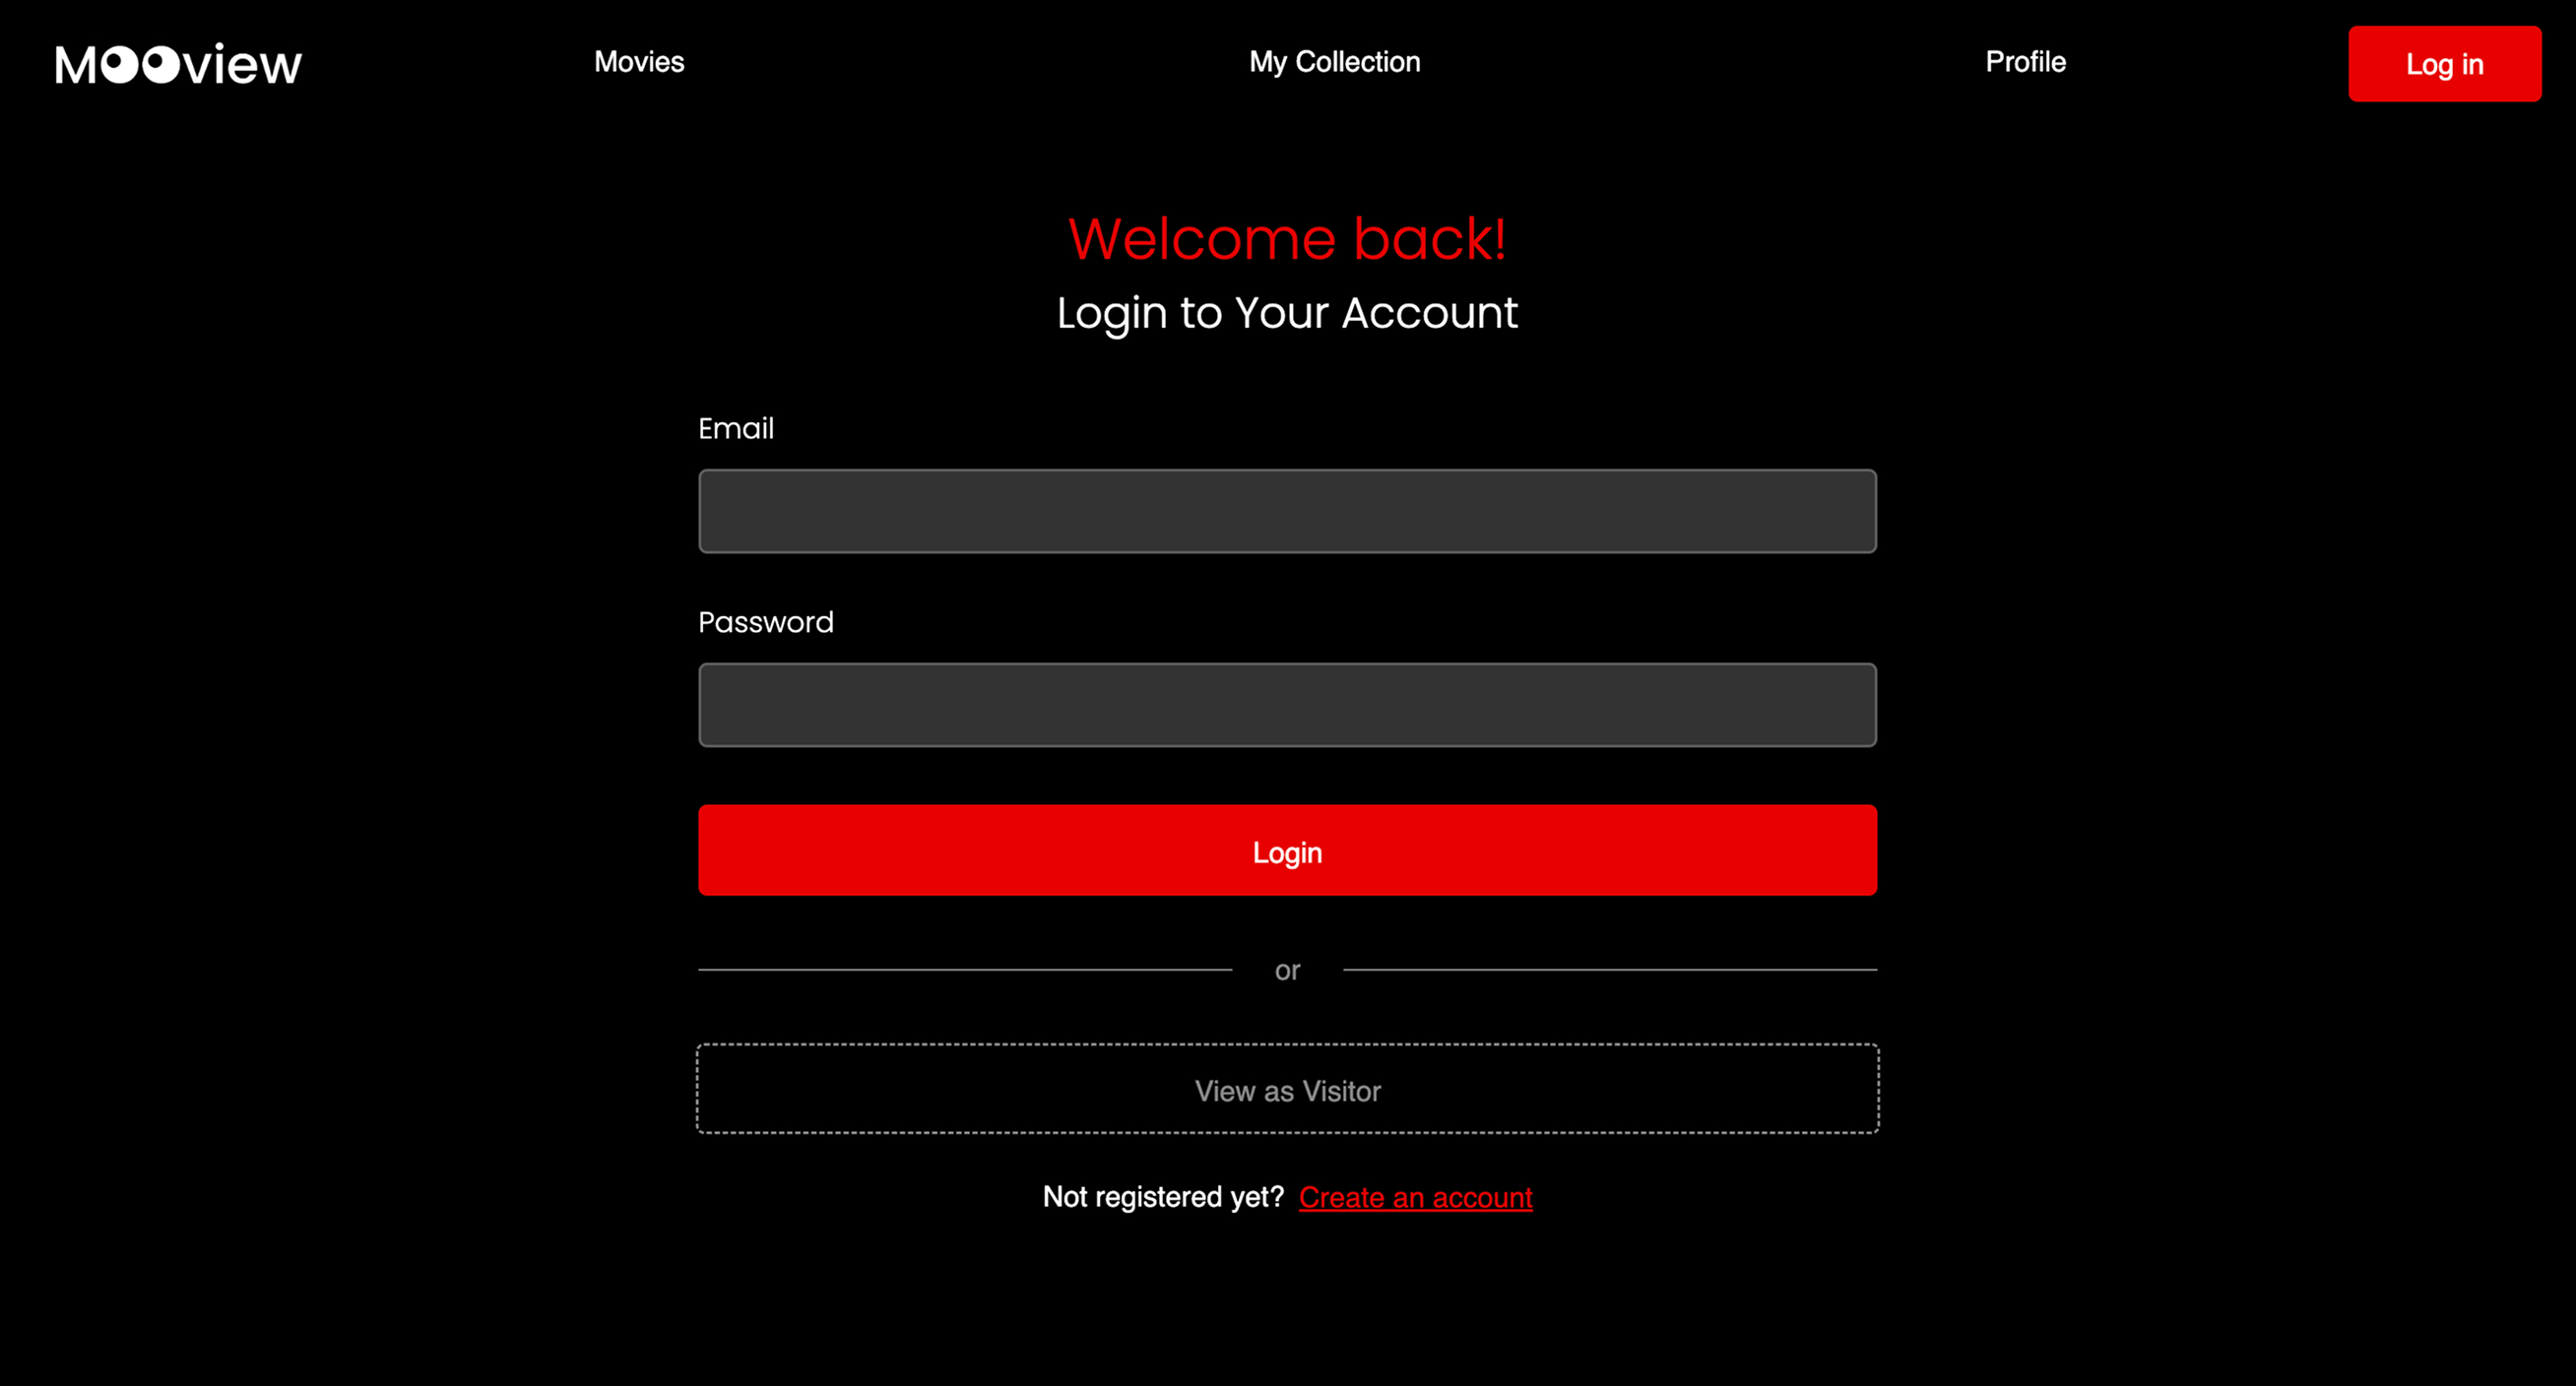The height and width of the screenshot is (1386, 2576).
Task: Click inside the empty Password box
Action: click(1287, 704)
